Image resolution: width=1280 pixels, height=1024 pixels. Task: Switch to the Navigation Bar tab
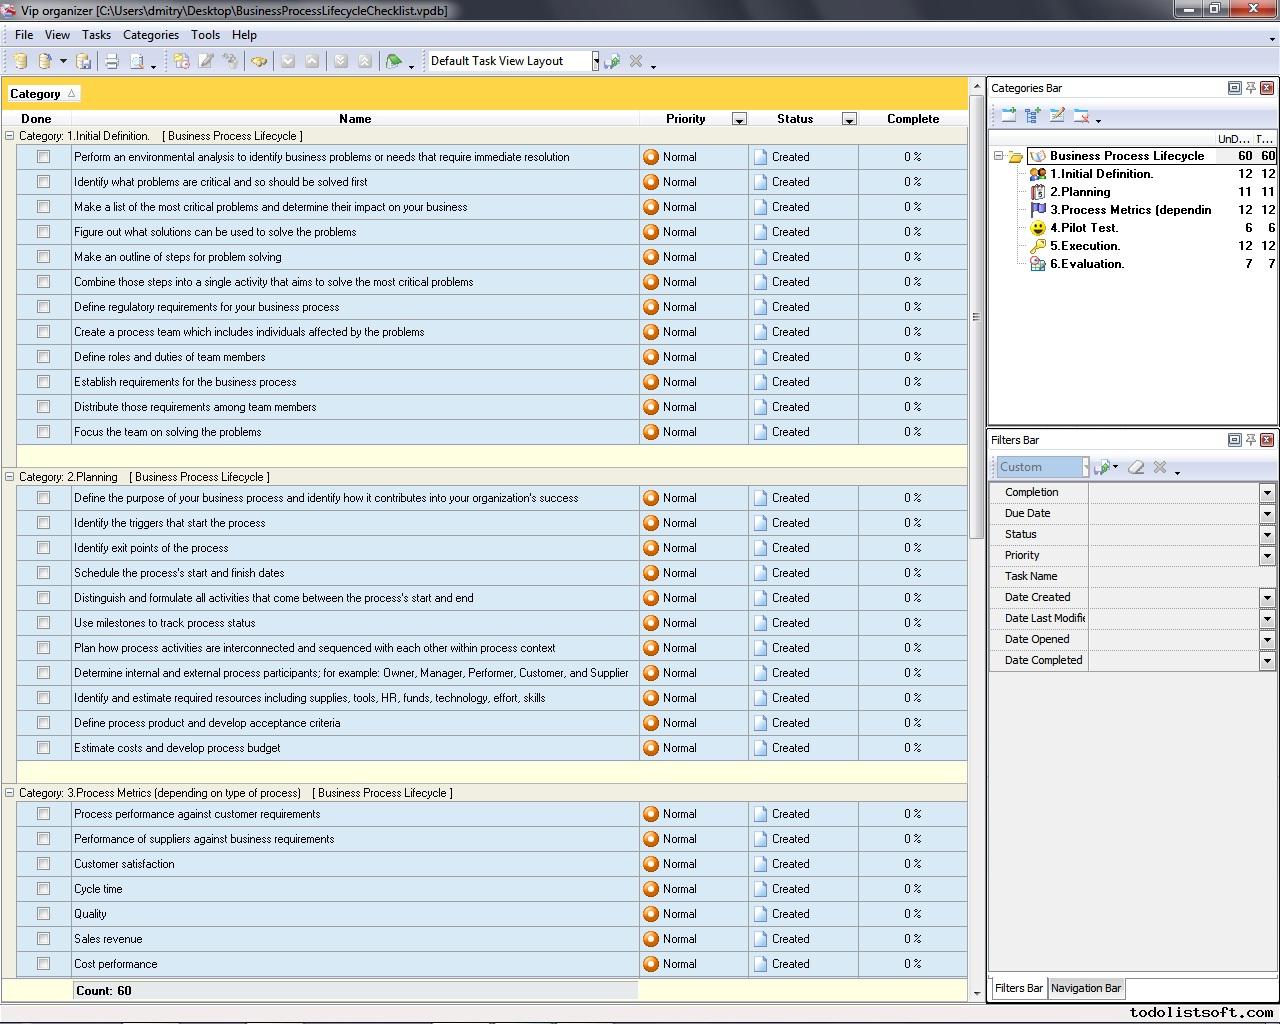tap(1085, 988)
